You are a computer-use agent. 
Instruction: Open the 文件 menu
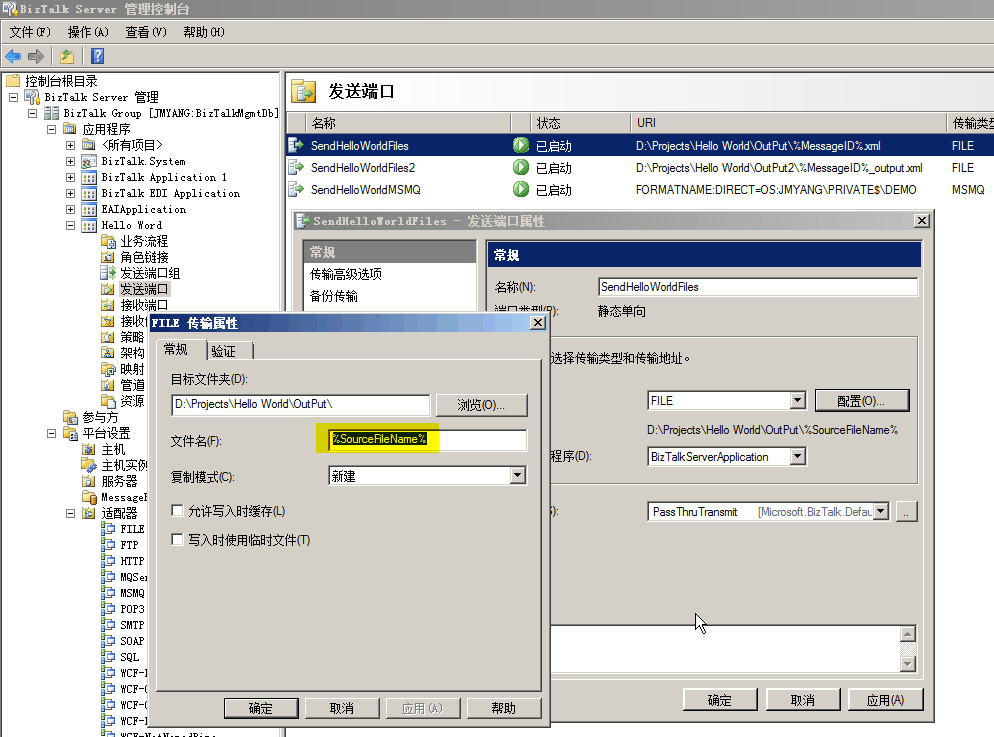tap(29, 32)
